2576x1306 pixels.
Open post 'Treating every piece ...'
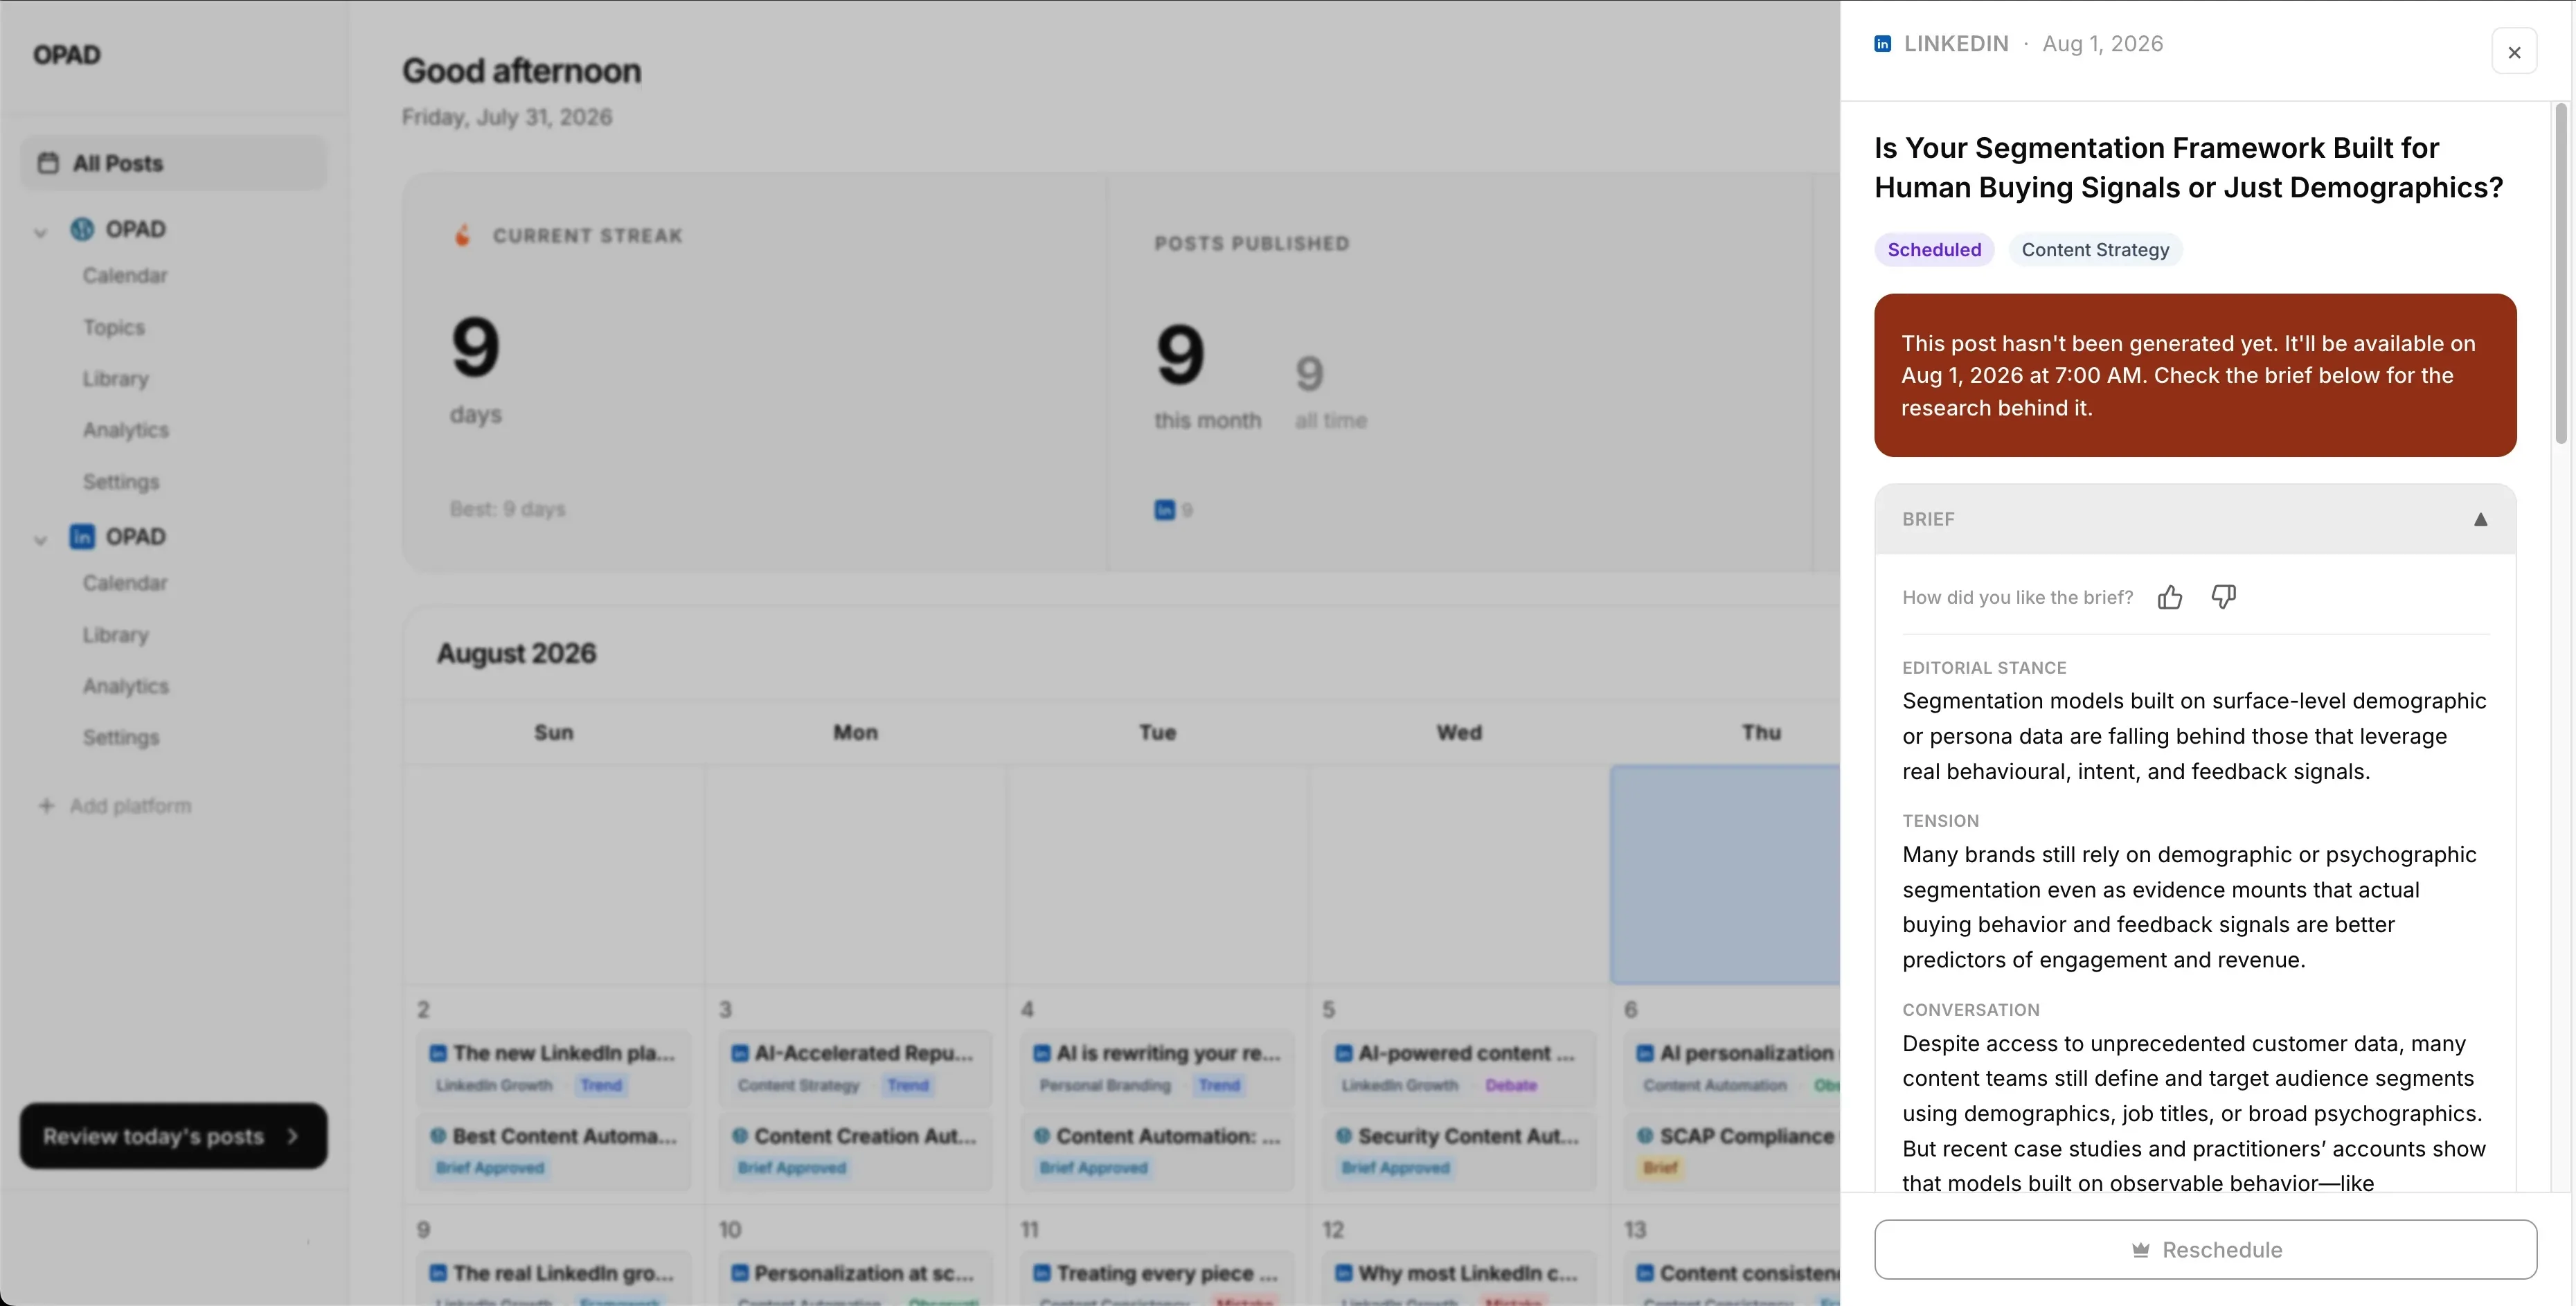tap(1158, 1279)
